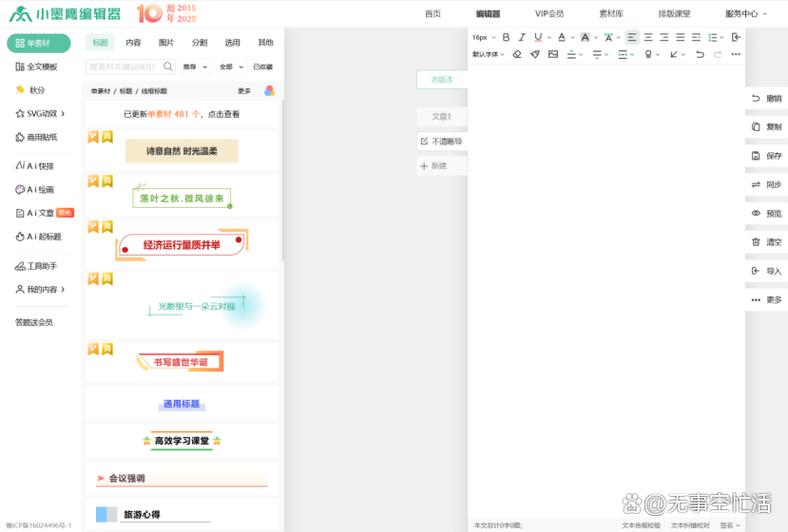The height and width of the screenshot is (532, 788).
Task: Open 素材库 in top navigation
Action: [611, 14]
